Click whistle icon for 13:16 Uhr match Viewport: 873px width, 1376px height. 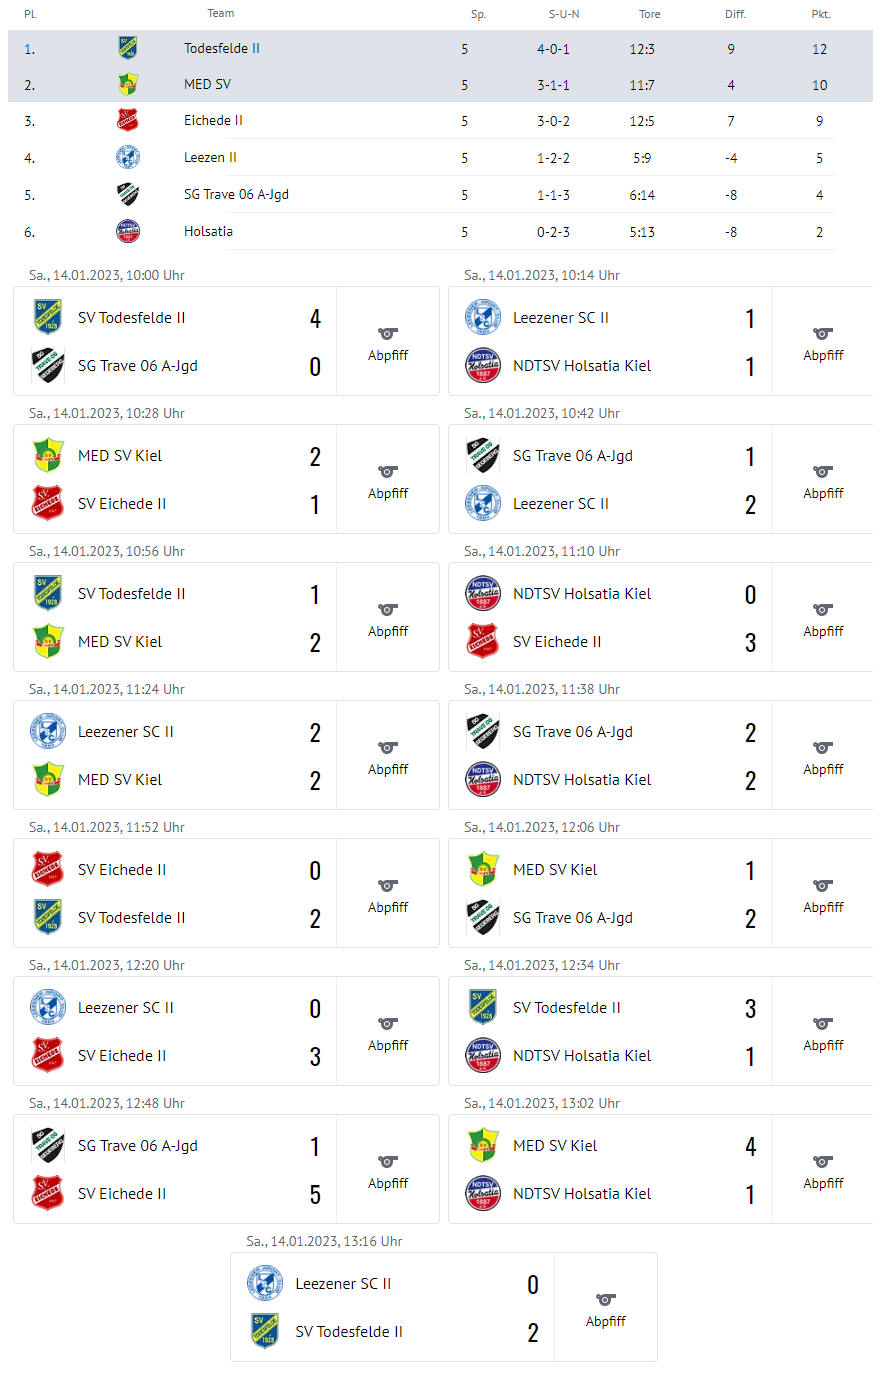coord(606,1299)
